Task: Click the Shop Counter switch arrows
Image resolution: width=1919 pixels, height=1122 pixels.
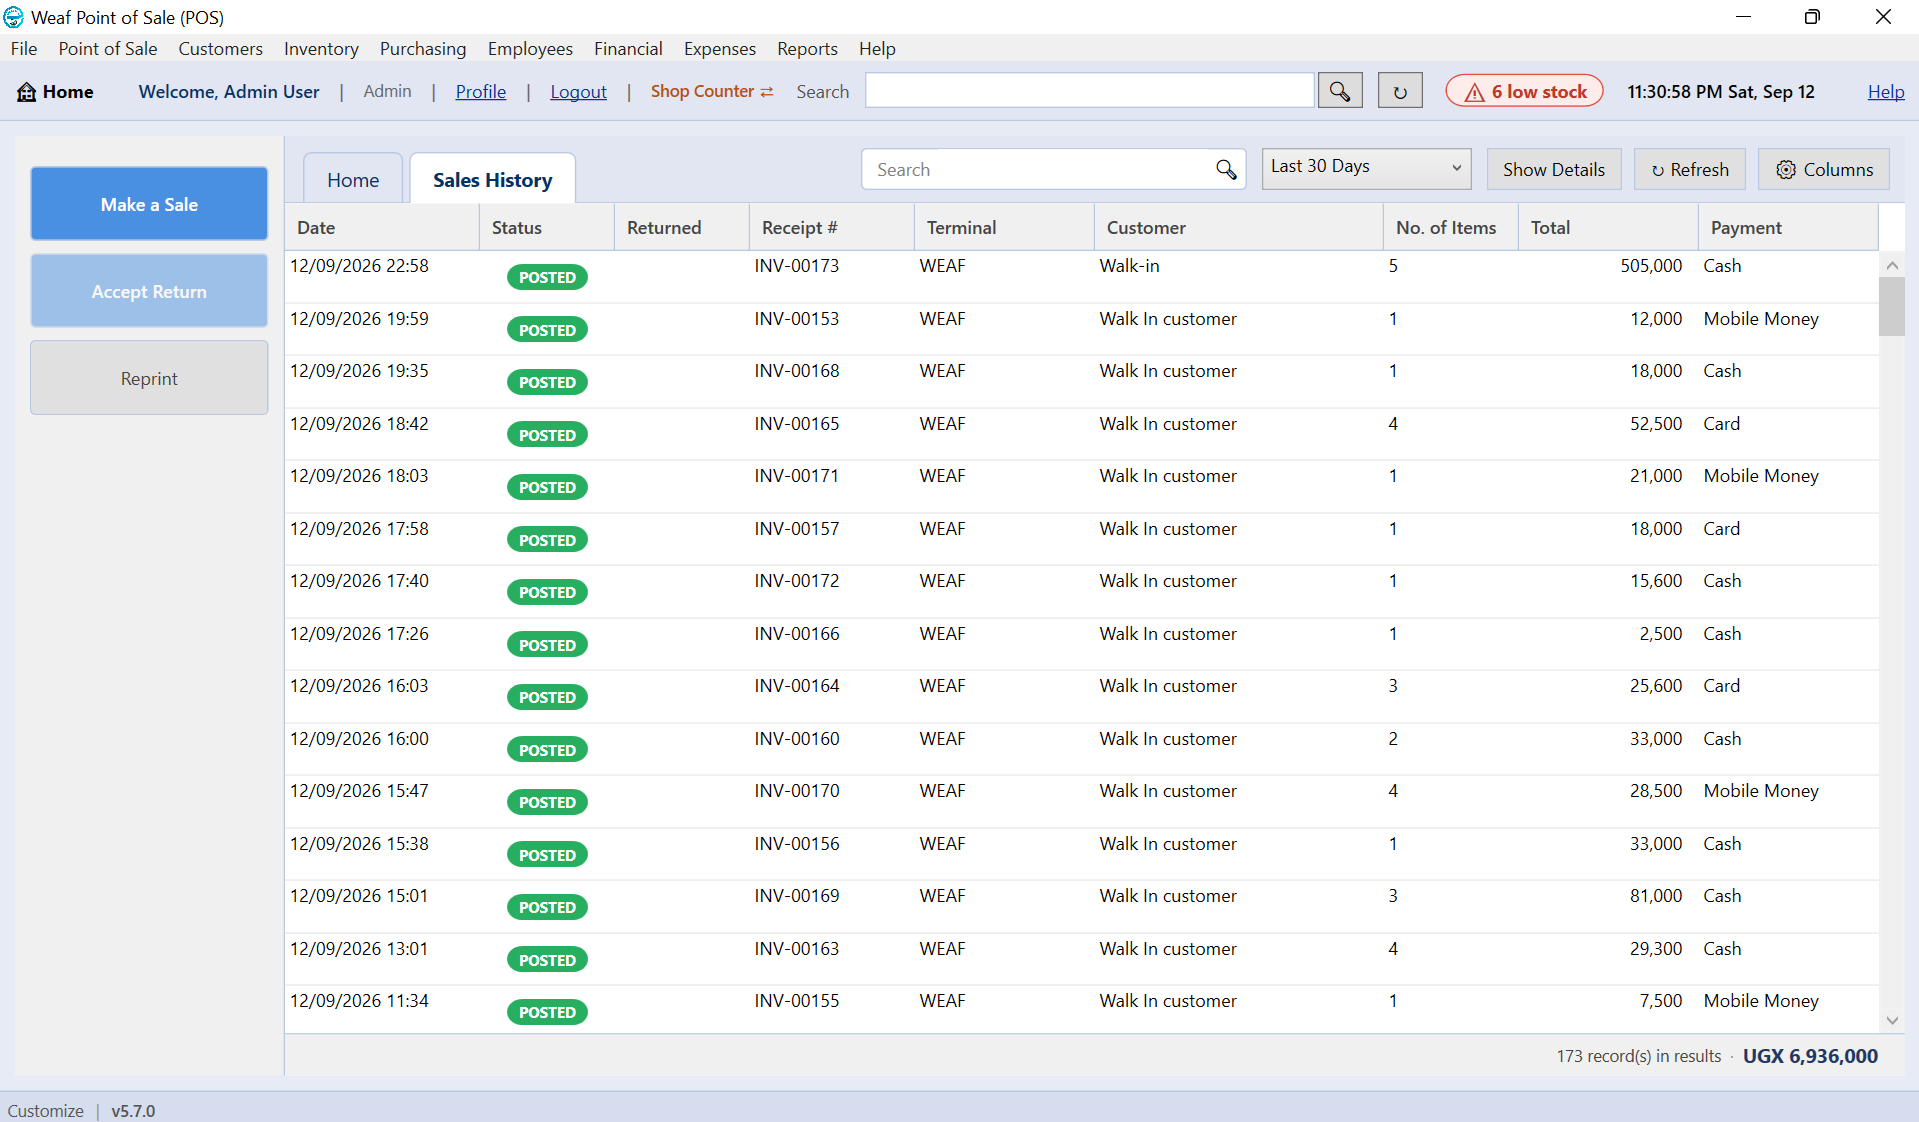Action: (767, 91)
